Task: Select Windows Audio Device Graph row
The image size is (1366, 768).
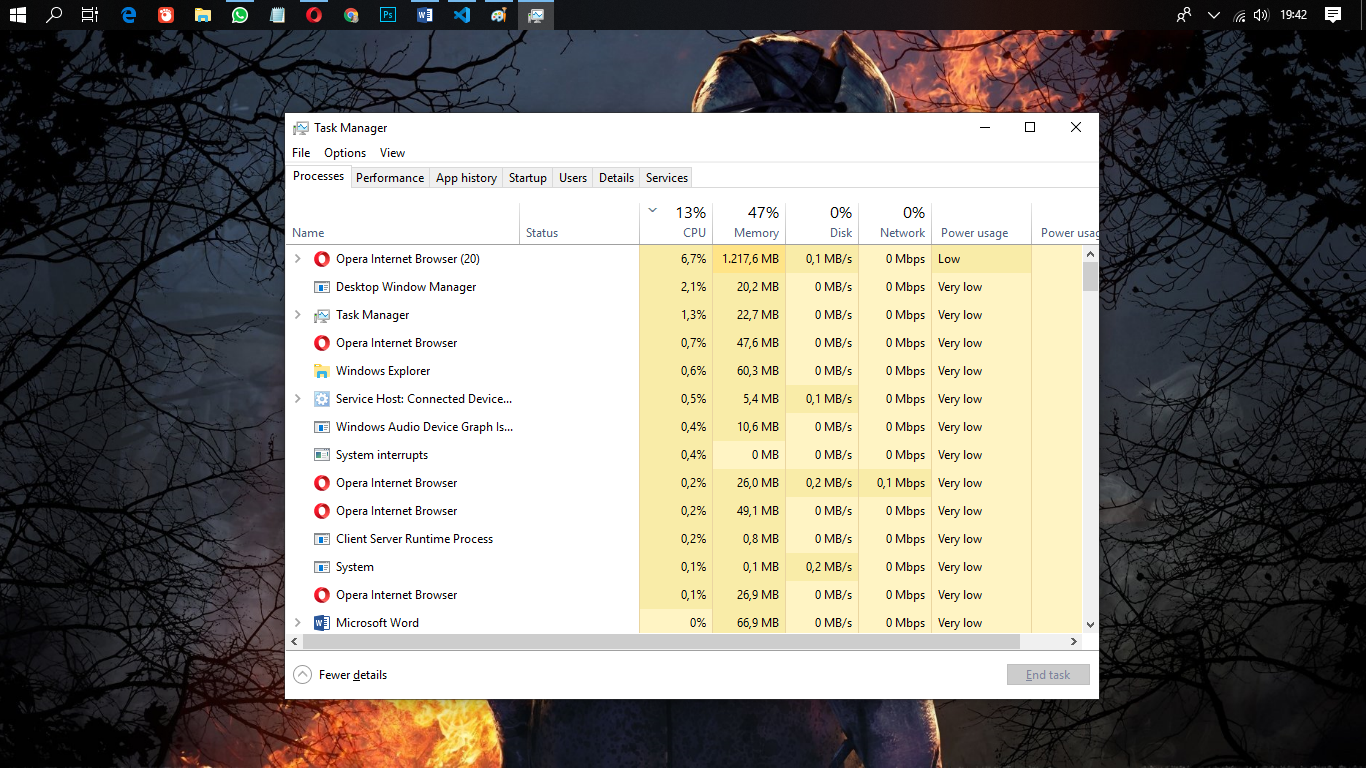Action: pos(684,427)
